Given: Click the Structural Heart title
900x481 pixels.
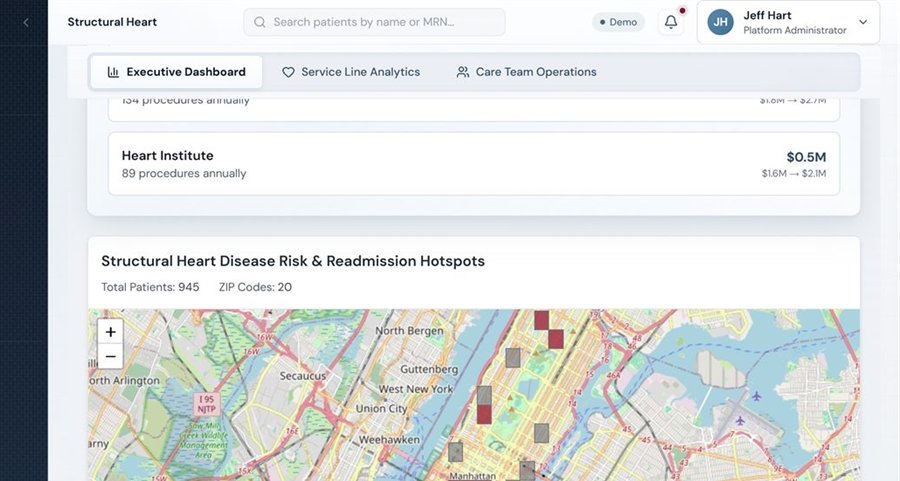Looking at the screenshot, I should coord(112,22).
